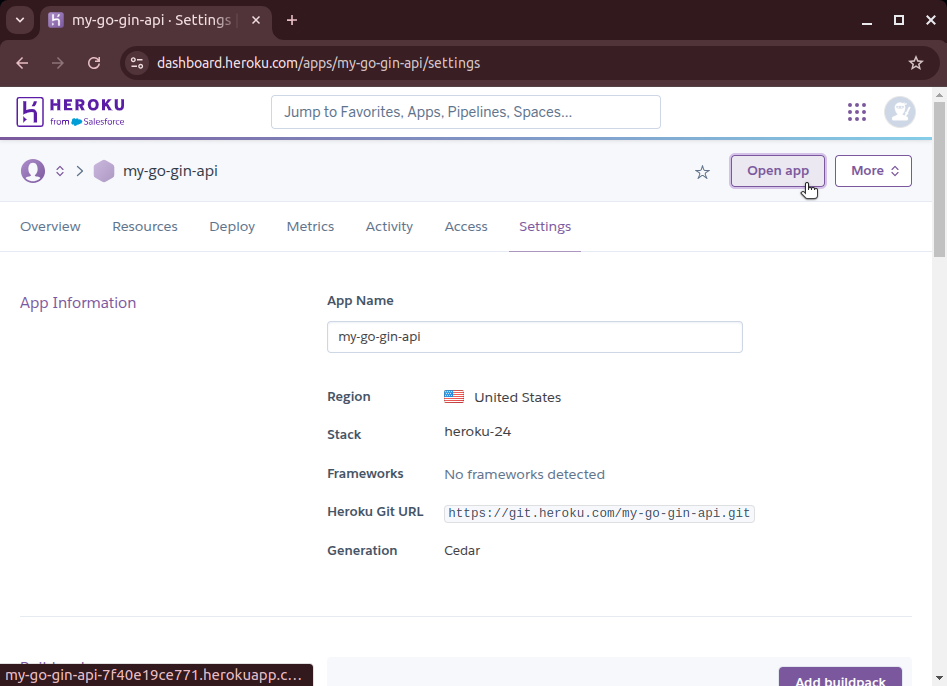This screenshot has width=947, height=686.
Task: Click the site info icon in address bar
Action: (x=136, y=62)
